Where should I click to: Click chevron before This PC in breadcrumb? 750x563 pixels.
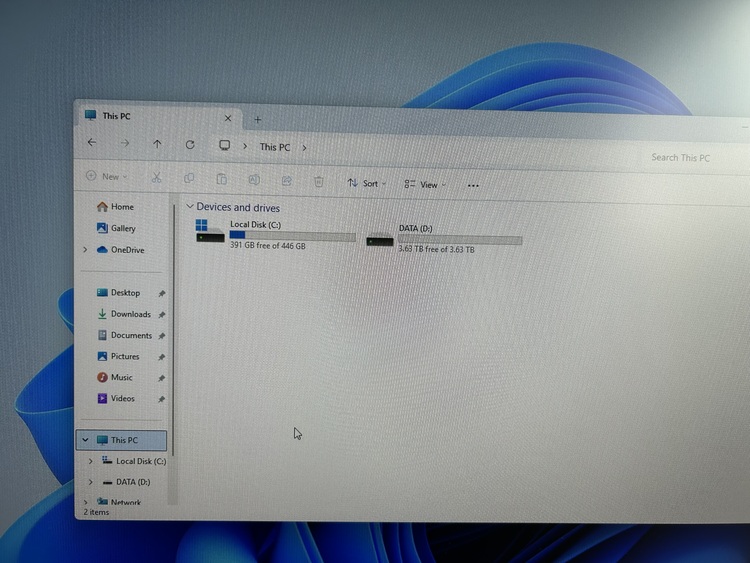245,146
